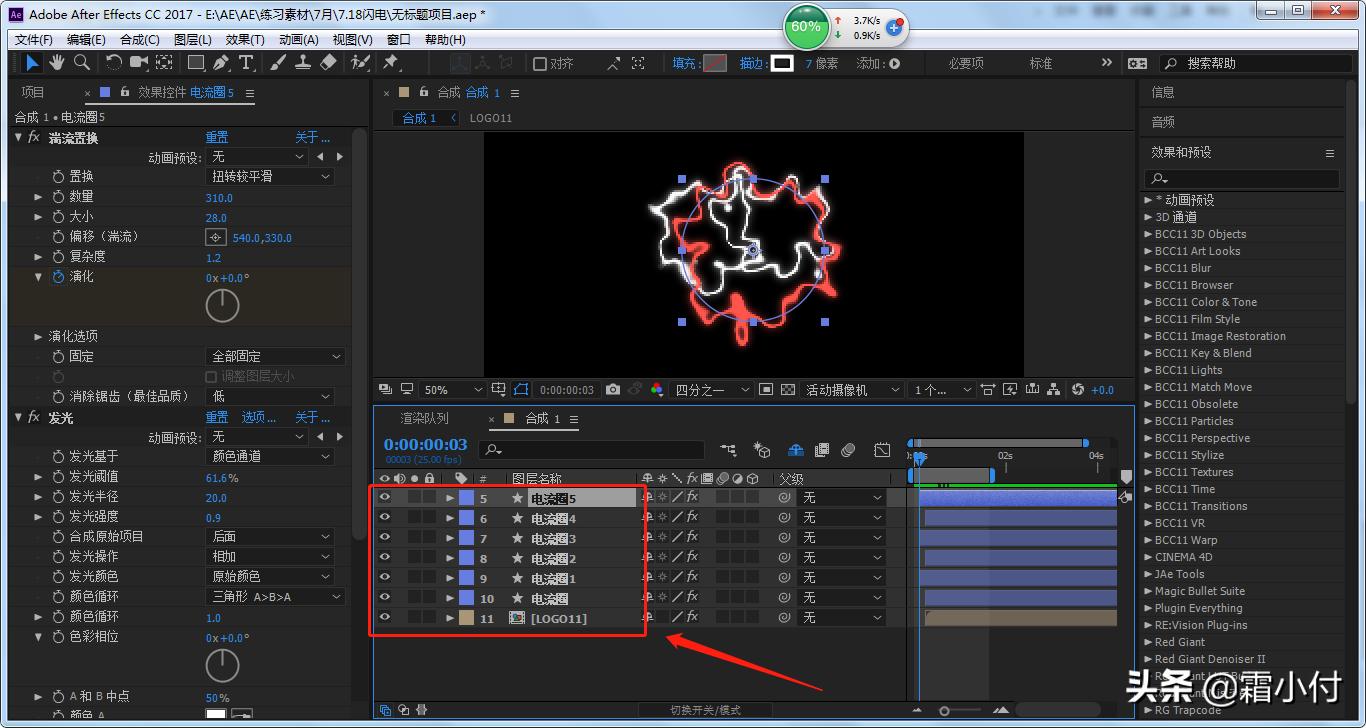Choose the horizontal Type tool
The height and width of the screenshot is (728, 1366).
coord(246,63)
